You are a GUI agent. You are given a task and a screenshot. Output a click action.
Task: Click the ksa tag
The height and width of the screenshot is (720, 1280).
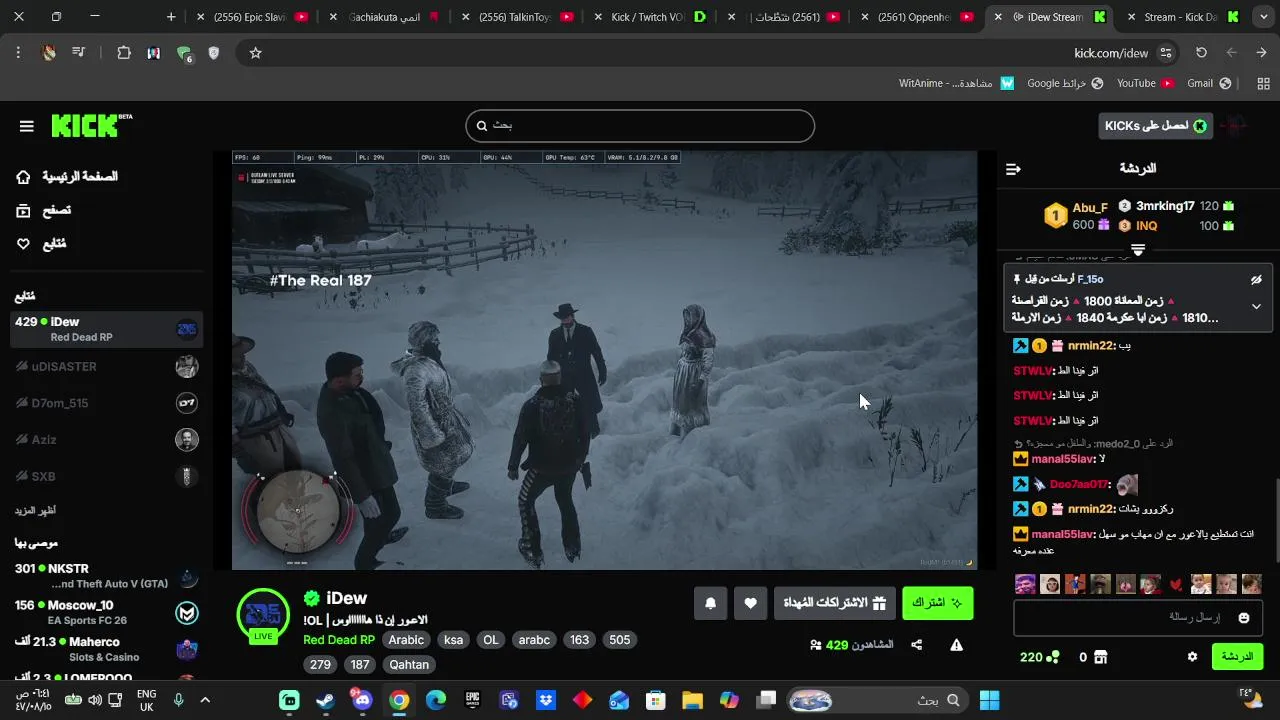click(x=454, y=640)
